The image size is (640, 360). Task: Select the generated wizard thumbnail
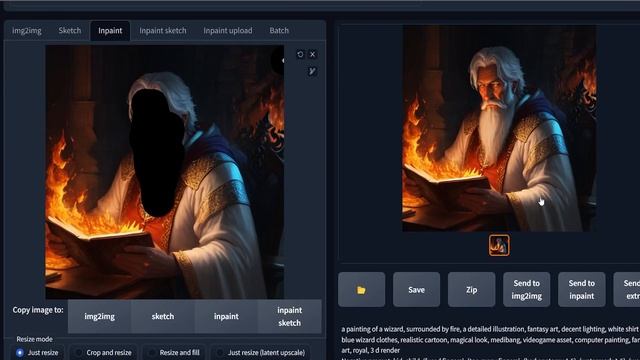[x=499, y=245]
